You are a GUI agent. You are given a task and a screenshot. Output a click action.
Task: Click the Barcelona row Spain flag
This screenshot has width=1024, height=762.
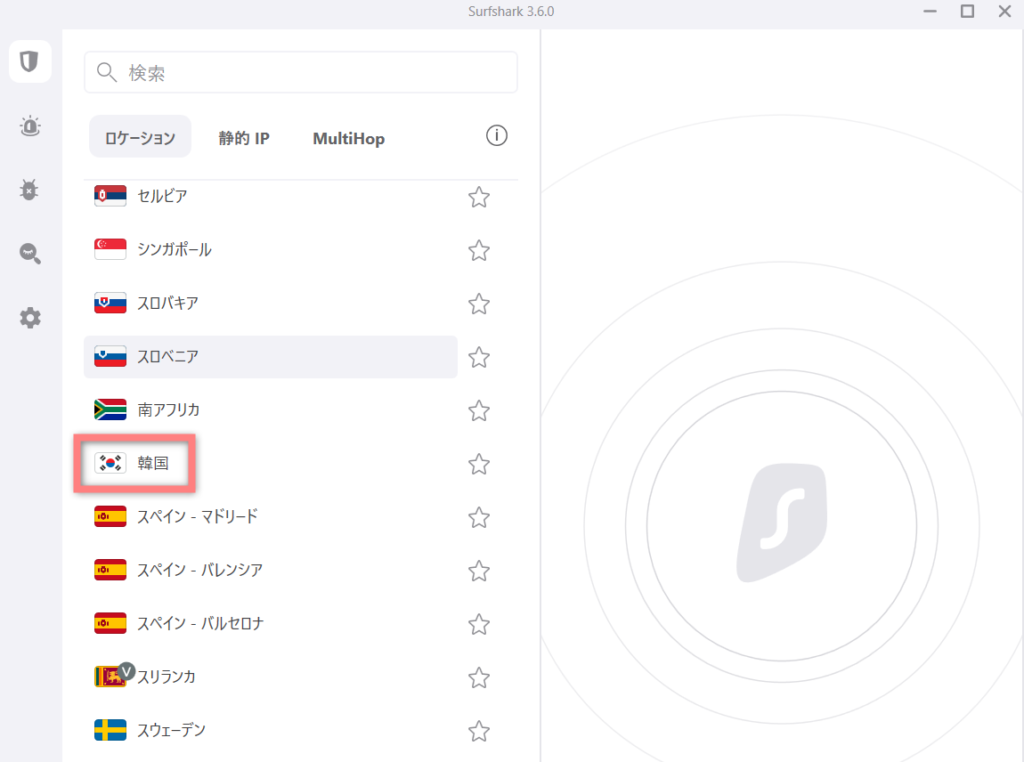coord(110,623)
